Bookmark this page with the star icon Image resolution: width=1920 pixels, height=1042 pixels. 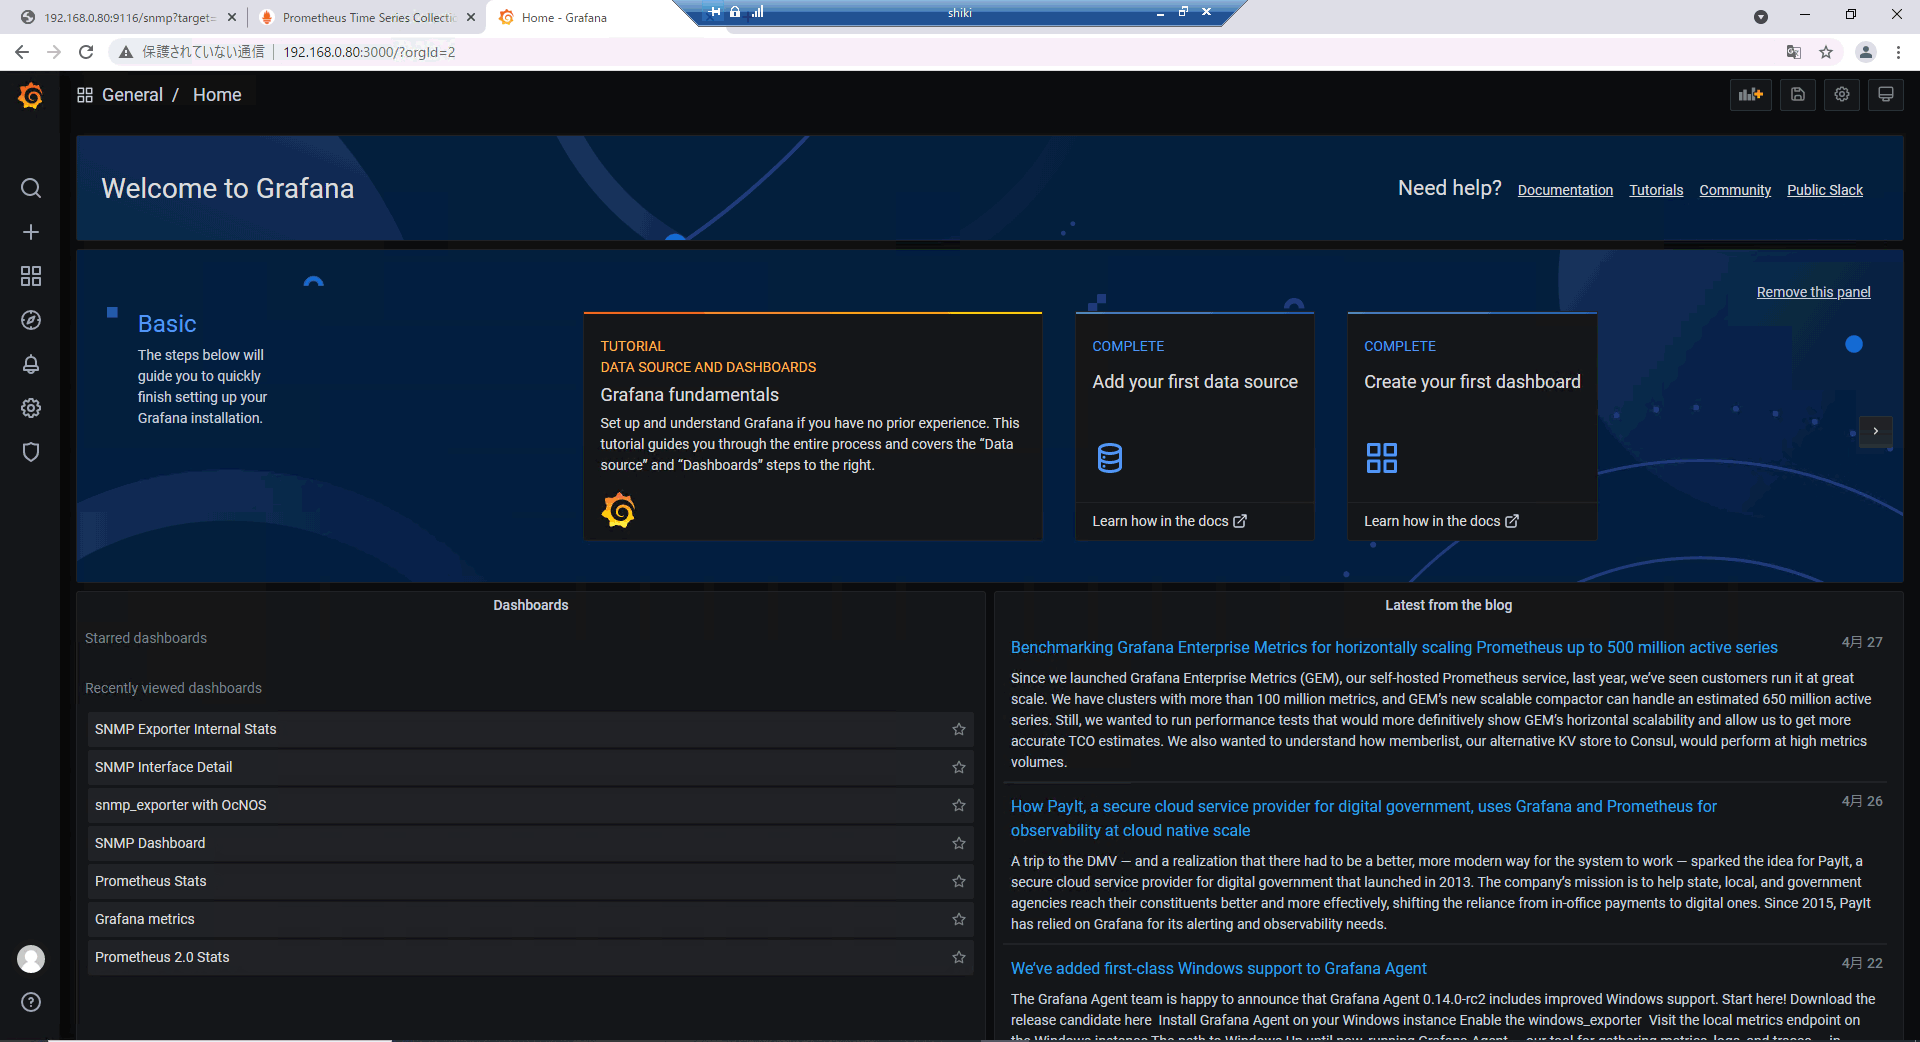[1826, 52]
